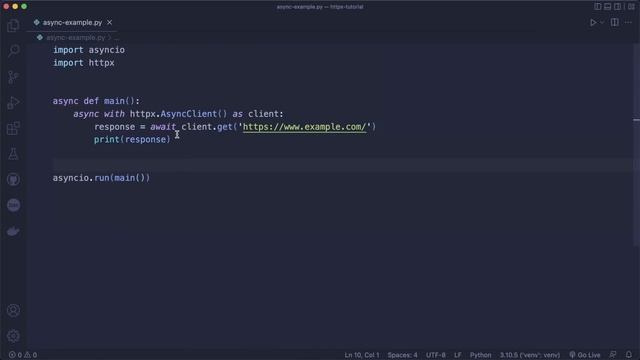Toggle the secondary side bar layout

tap(617, 7)
